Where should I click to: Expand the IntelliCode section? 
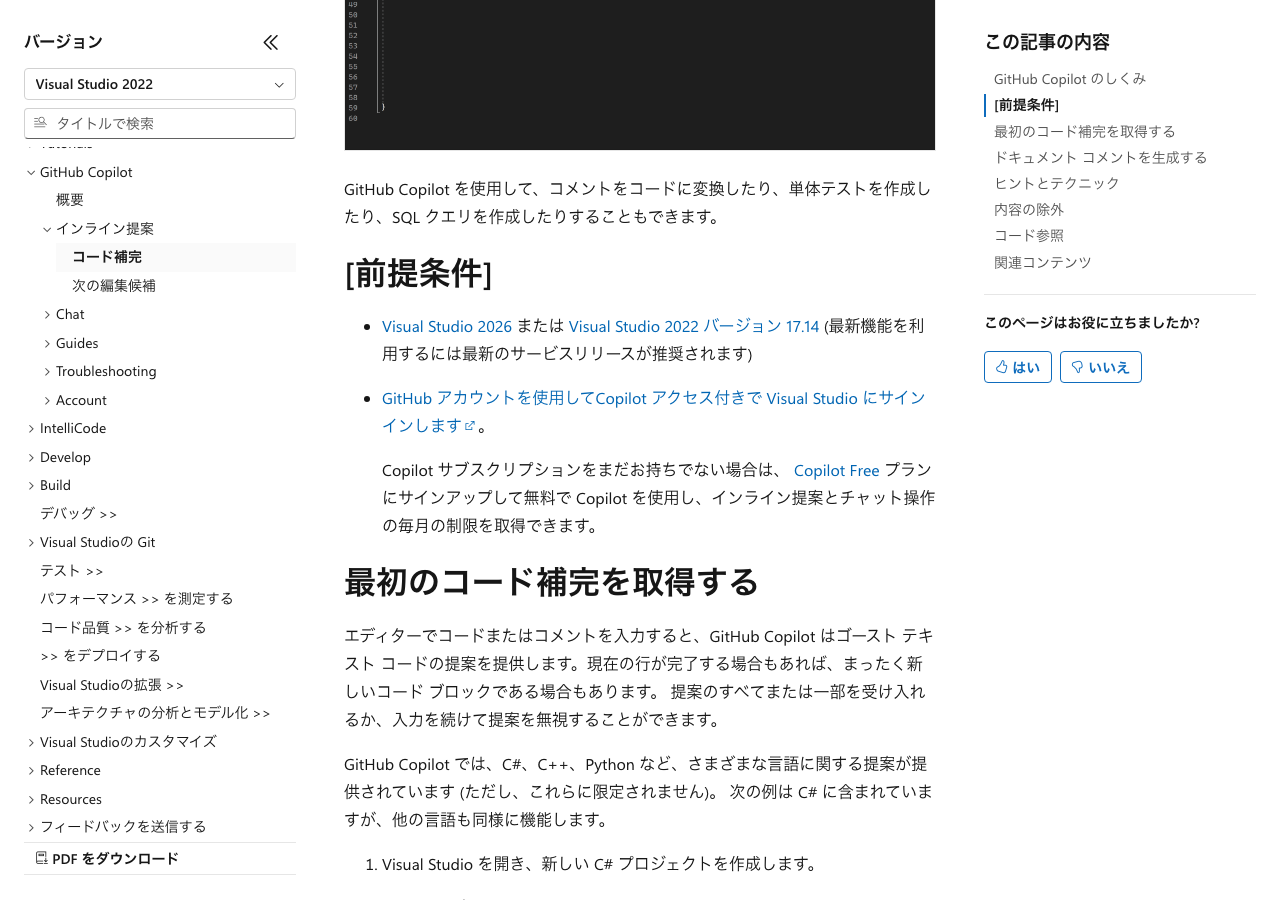[31, 428]
